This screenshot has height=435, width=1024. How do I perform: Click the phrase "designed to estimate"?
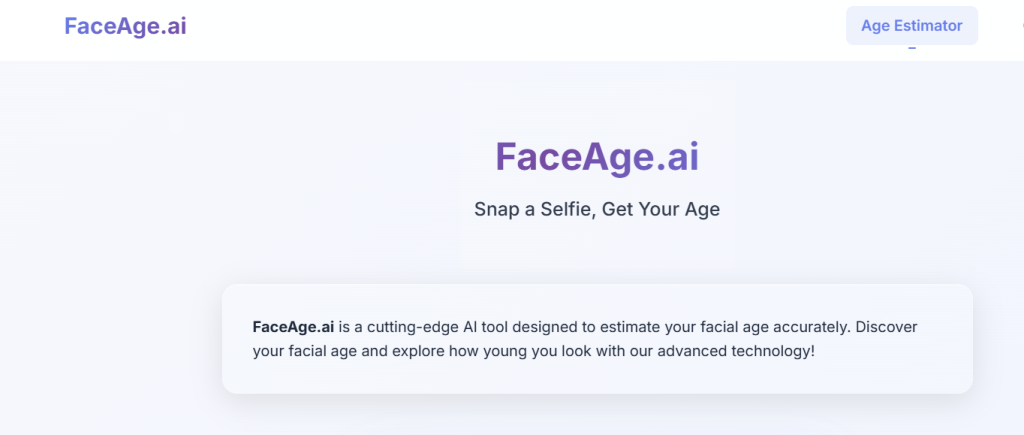pyautogui.click(x=561, y=327)
